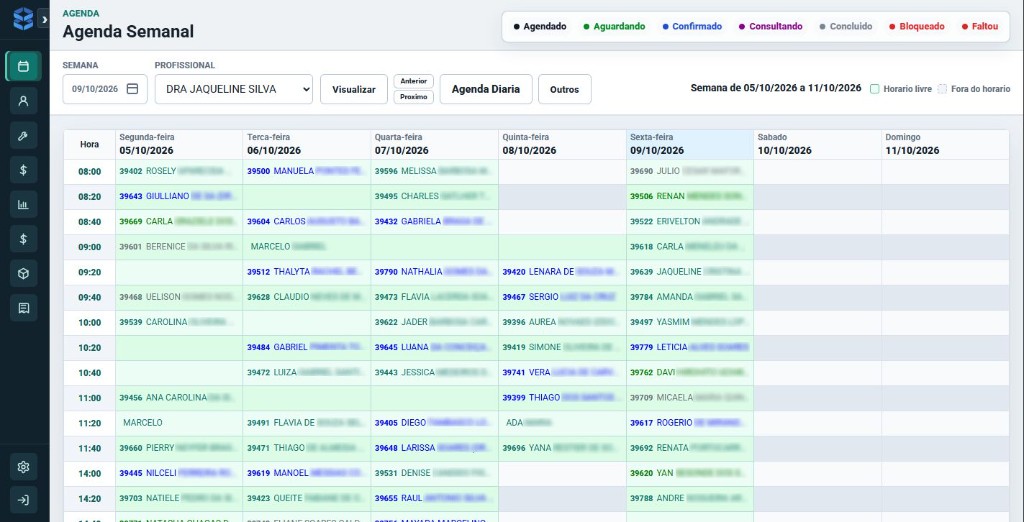The height and width of the screenshot is (522, 1024).
Task: Click the Fora do horario legend box
Action: click(x=942, y=89)
